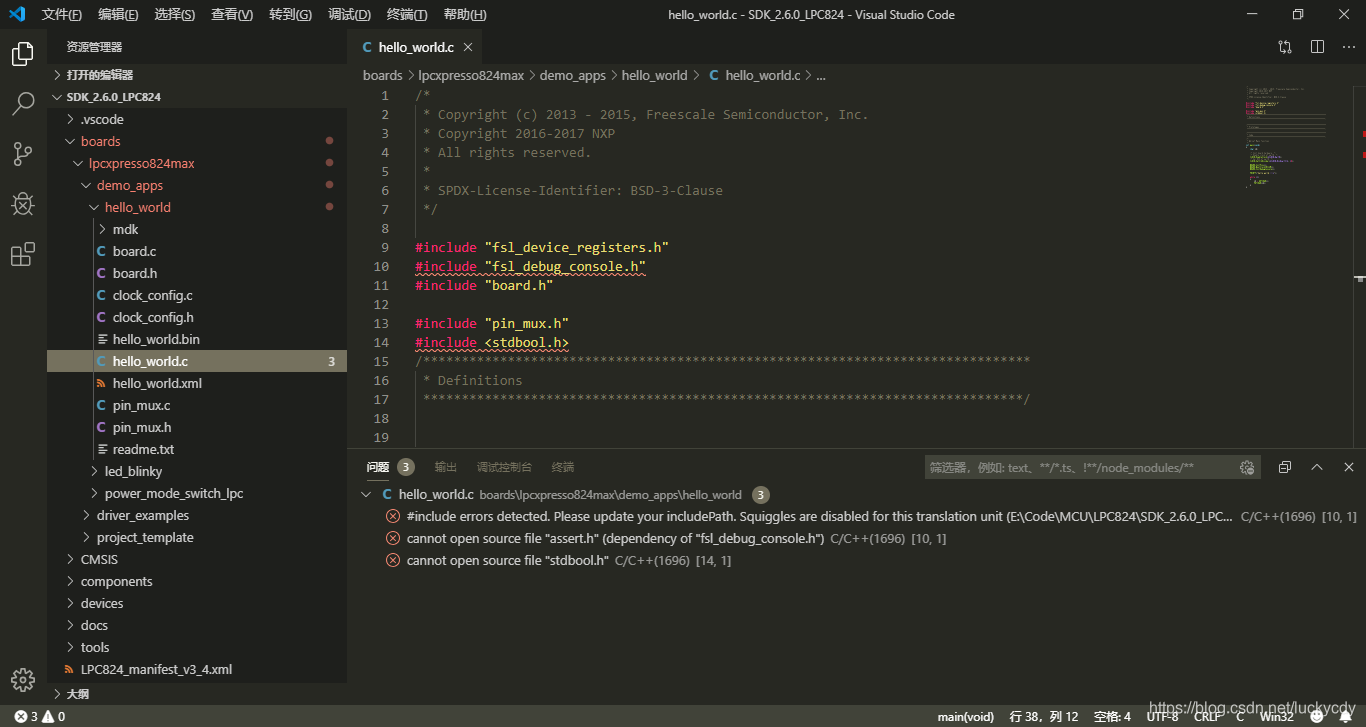The image size is (1366, 727).
Task: Click line and column indicator in status bar
Action: pyautogui.click(x=1044, y=716)
